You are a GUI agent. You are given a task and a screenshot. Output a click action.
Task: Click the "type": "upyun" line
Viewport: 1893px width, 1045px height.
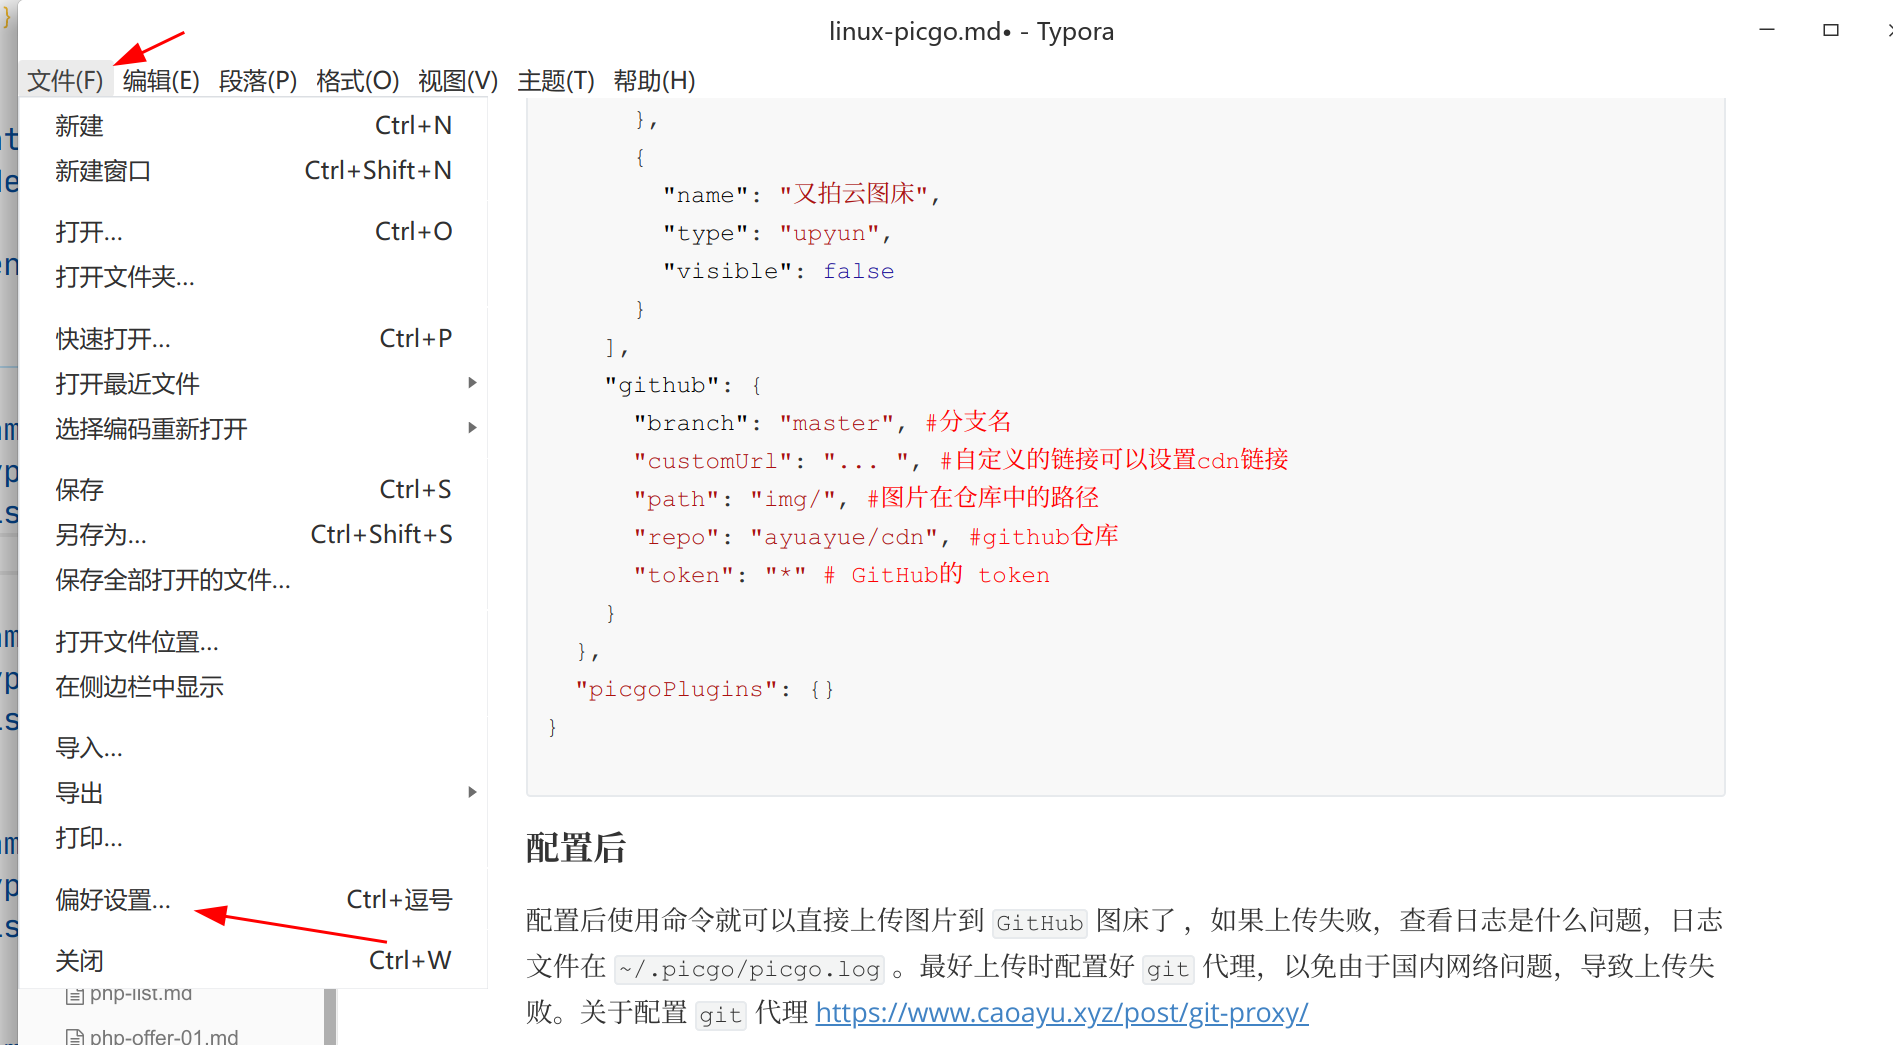pos(777,233)
